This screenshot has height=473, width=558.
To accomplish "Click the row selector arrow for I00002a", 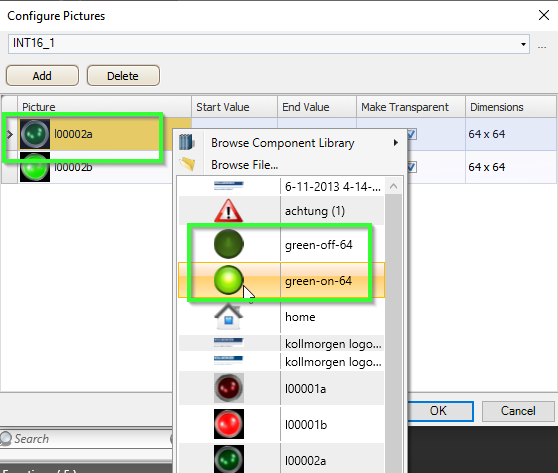I will 10,135.
